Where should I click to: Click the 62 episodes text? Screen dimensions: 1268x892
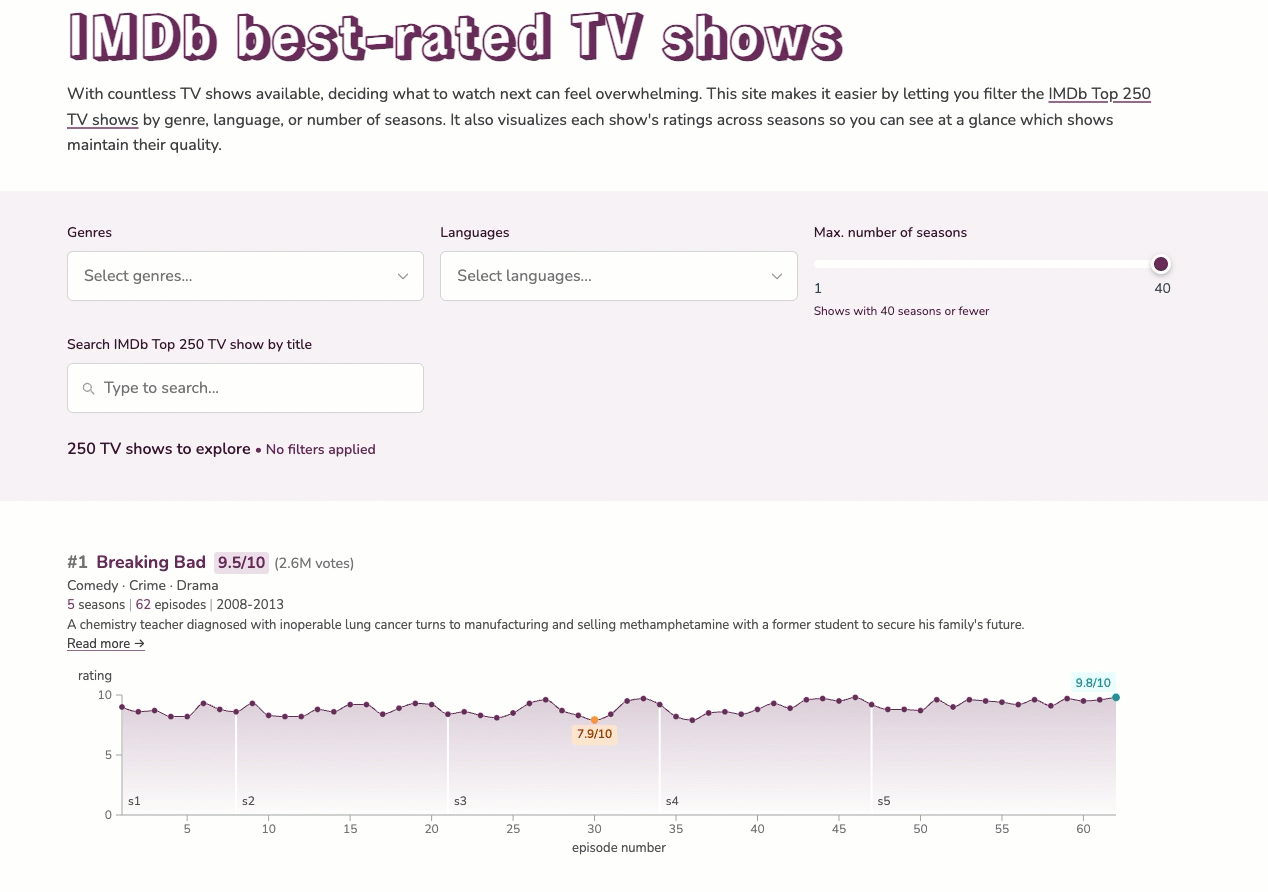coord(170,604)
